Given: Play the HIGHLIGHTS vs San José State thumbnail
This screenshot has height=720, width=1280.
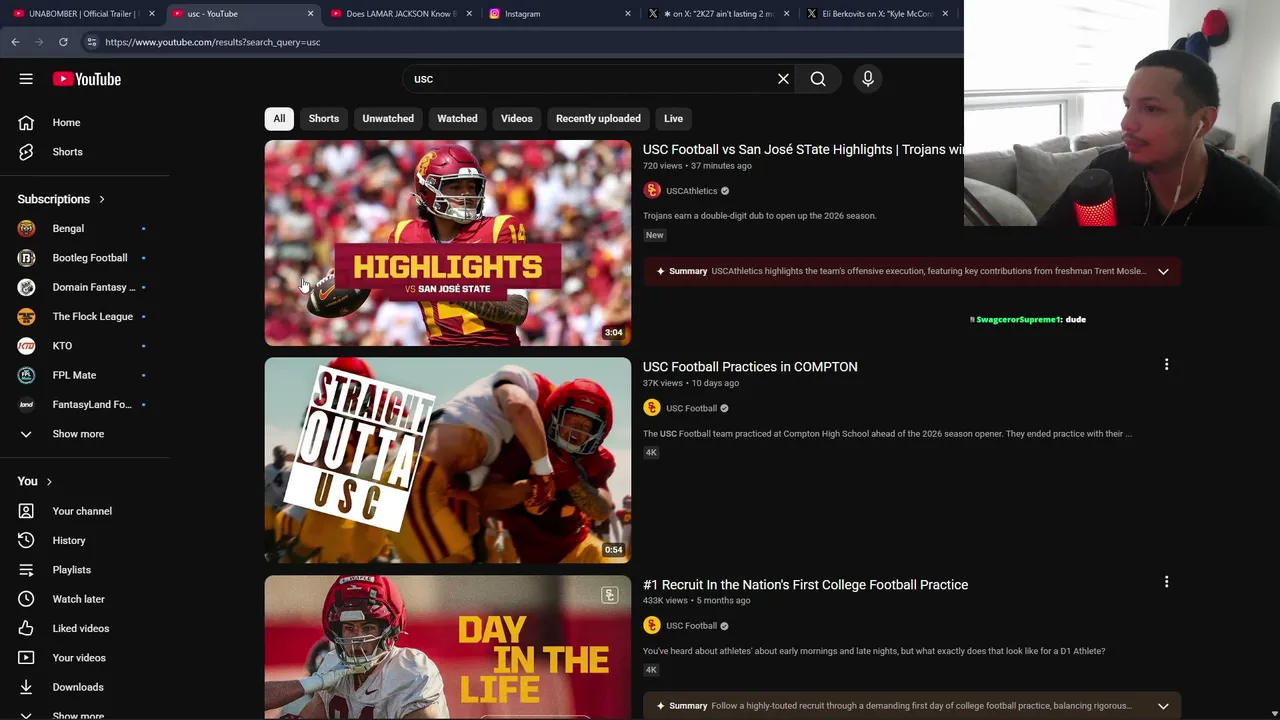Looking at the screenshot, I should pos(448,243).
